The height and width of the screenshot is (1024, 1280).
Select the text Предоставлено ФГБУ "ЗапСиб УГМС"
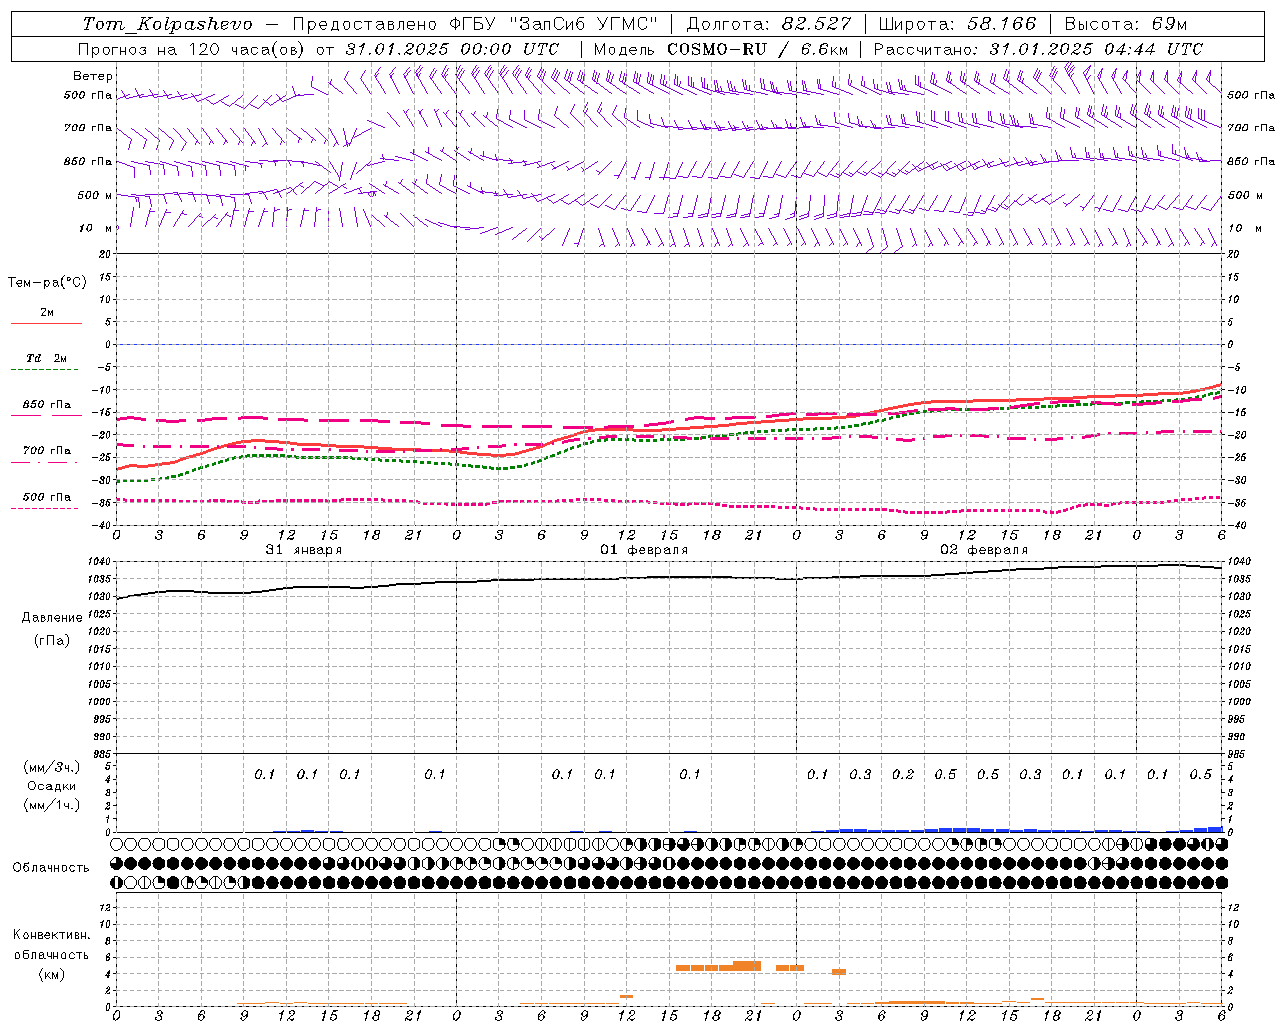coord(473,24)
